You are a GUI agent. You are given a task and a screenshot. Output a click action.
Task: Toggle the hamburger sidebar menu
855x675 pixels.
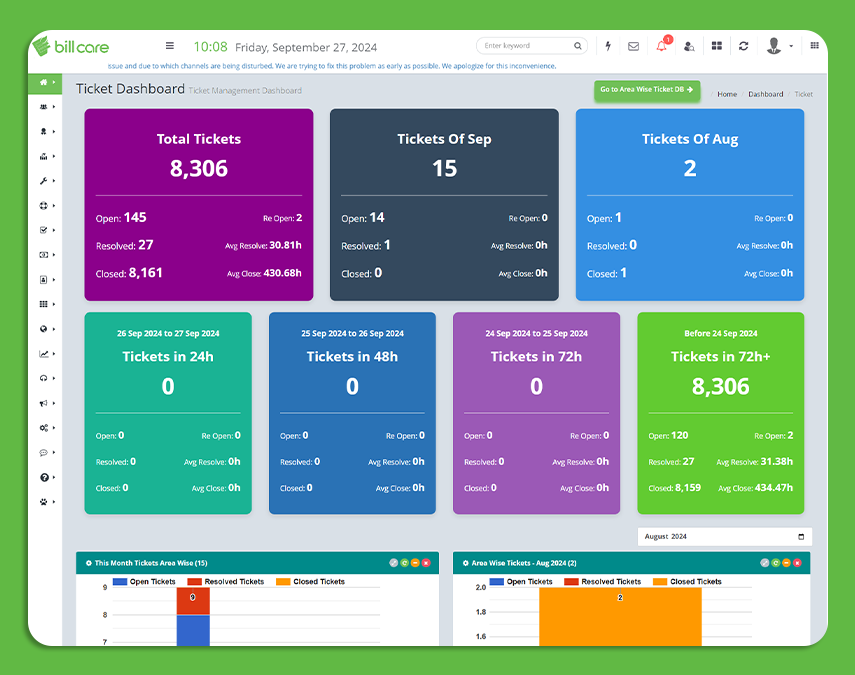(170, 46)
